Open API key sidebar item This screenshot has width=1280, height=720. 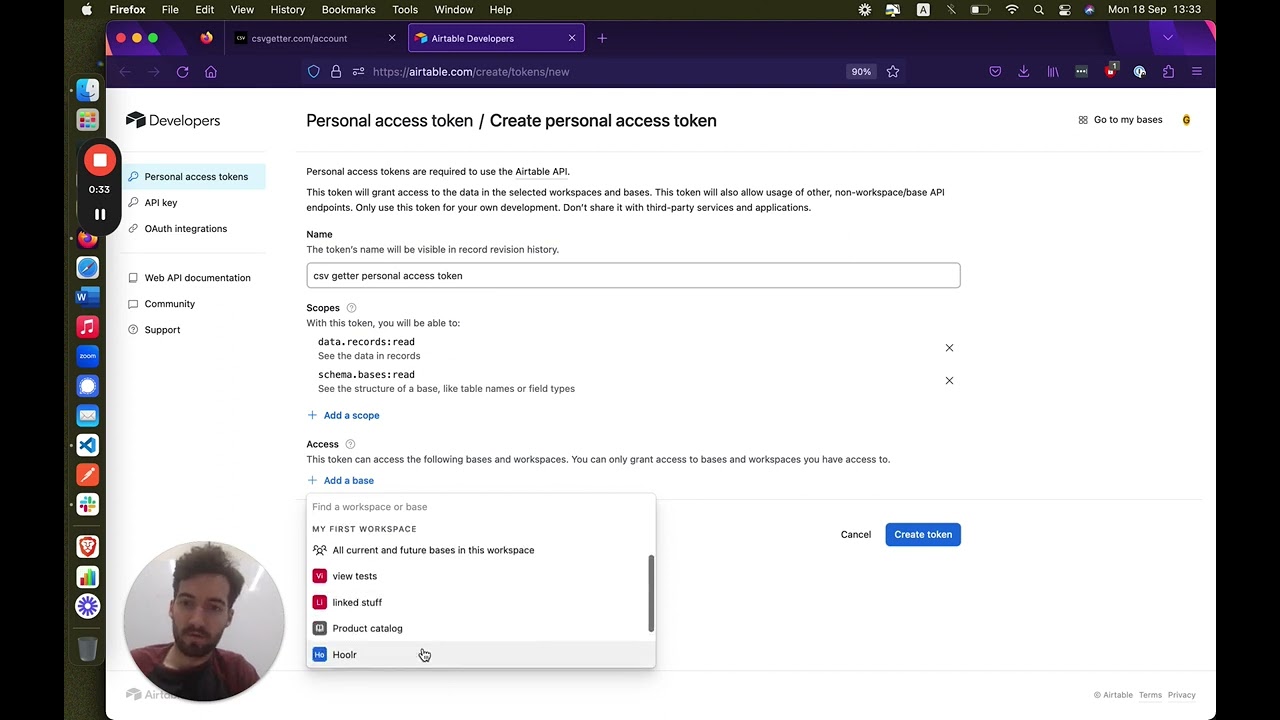161,203
